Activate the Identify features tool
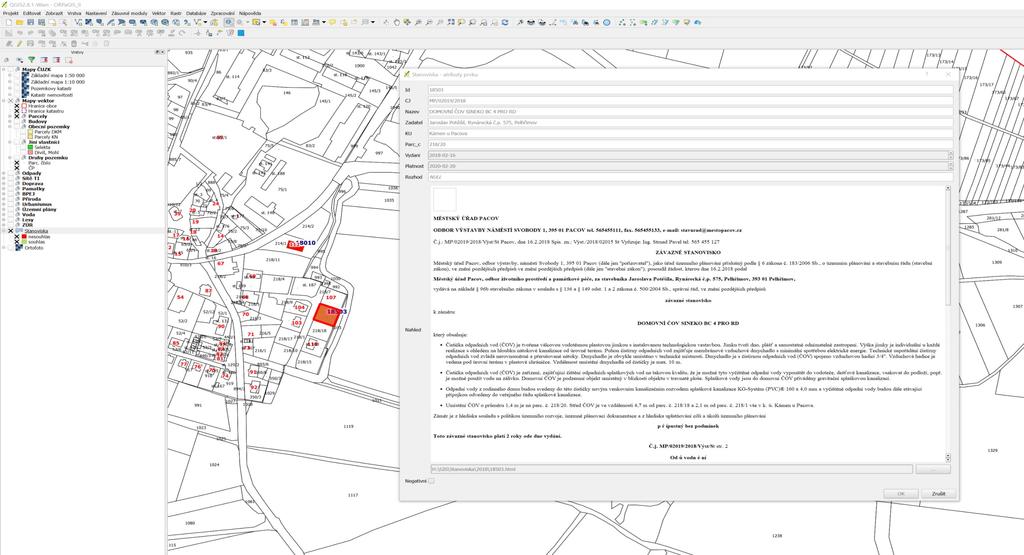1024x555 pixels. [229, 22]
